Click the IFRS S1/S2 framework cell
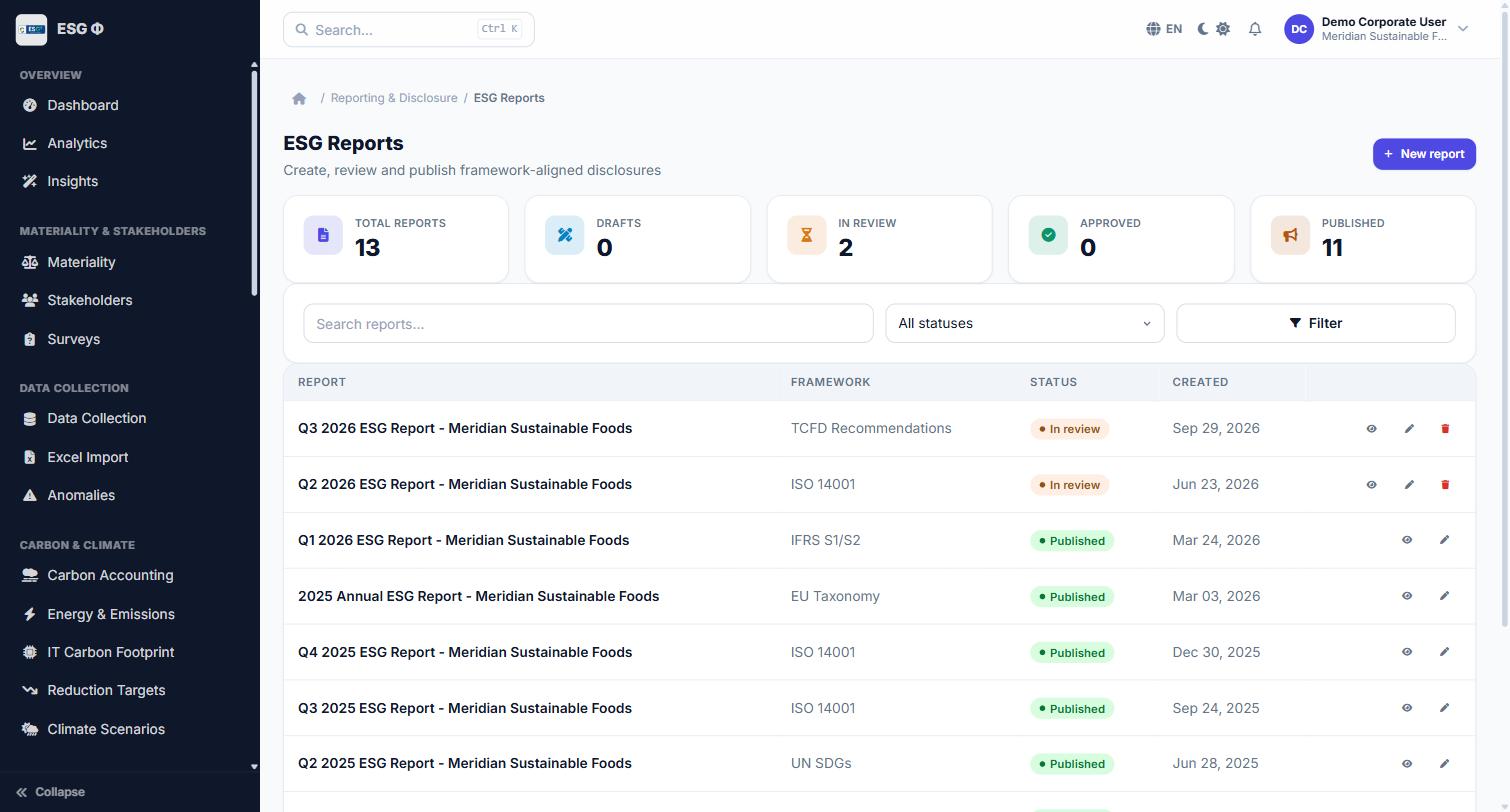The width and height of the screenshot is (1510, 812). (x=825, y=540)
